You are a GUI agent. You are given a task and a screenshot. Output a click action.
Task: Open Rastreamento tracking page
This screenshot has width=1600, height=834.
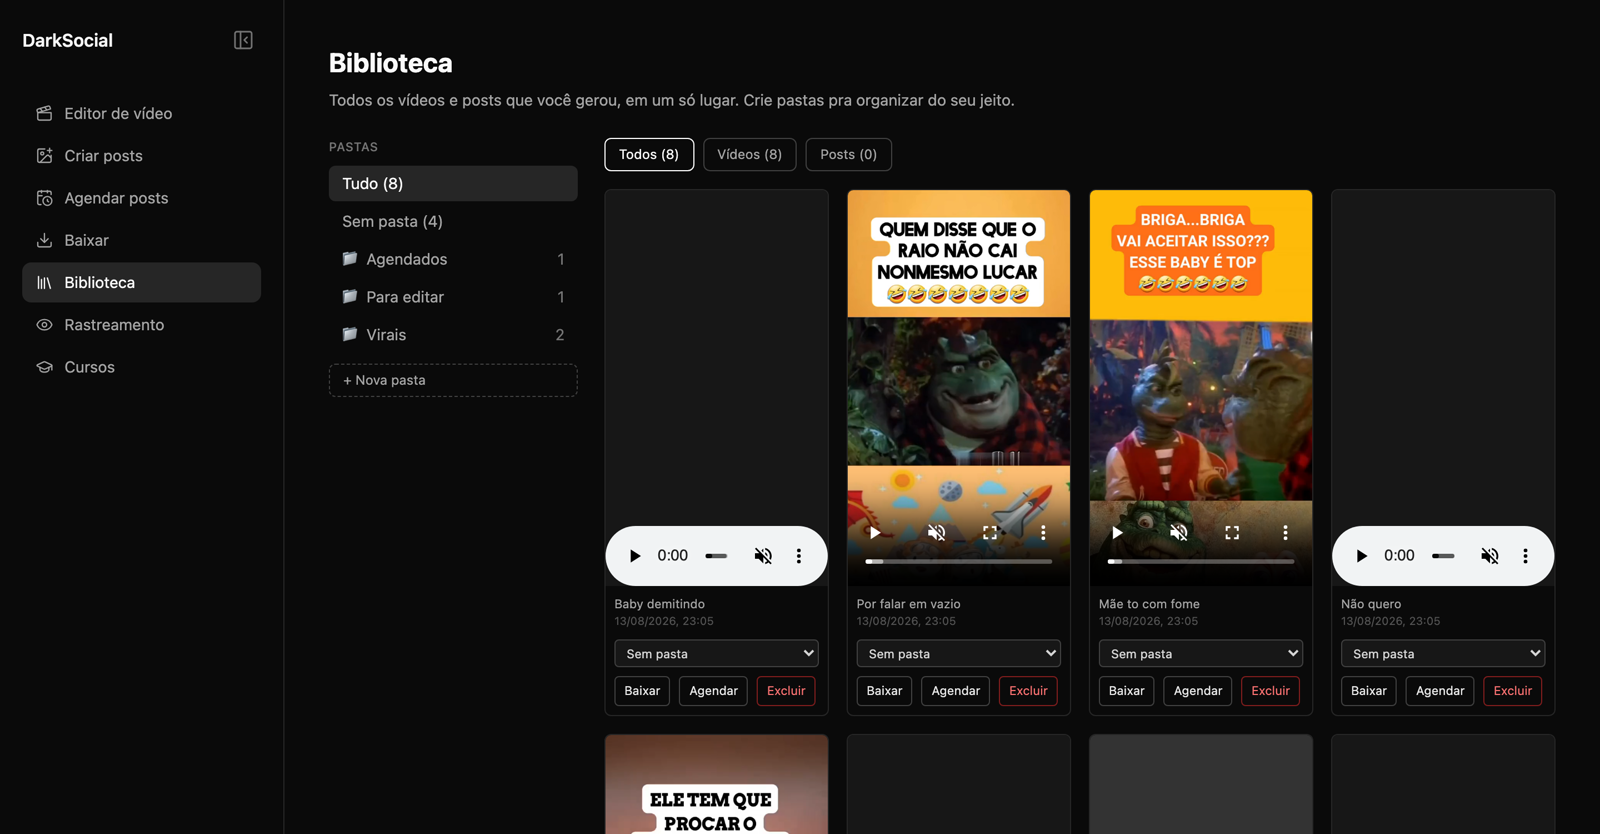coord(141,325)
